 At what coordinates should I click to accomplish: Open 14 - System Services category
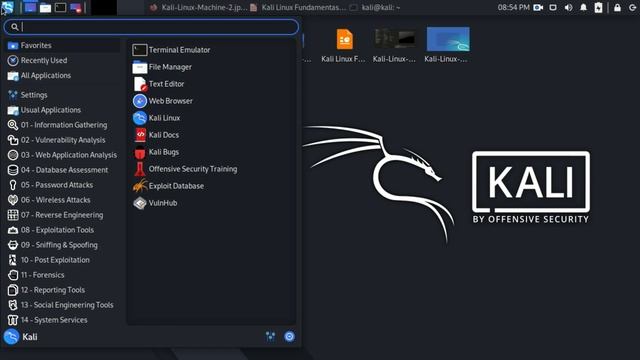pyautogui.click(x=63, y=320)
